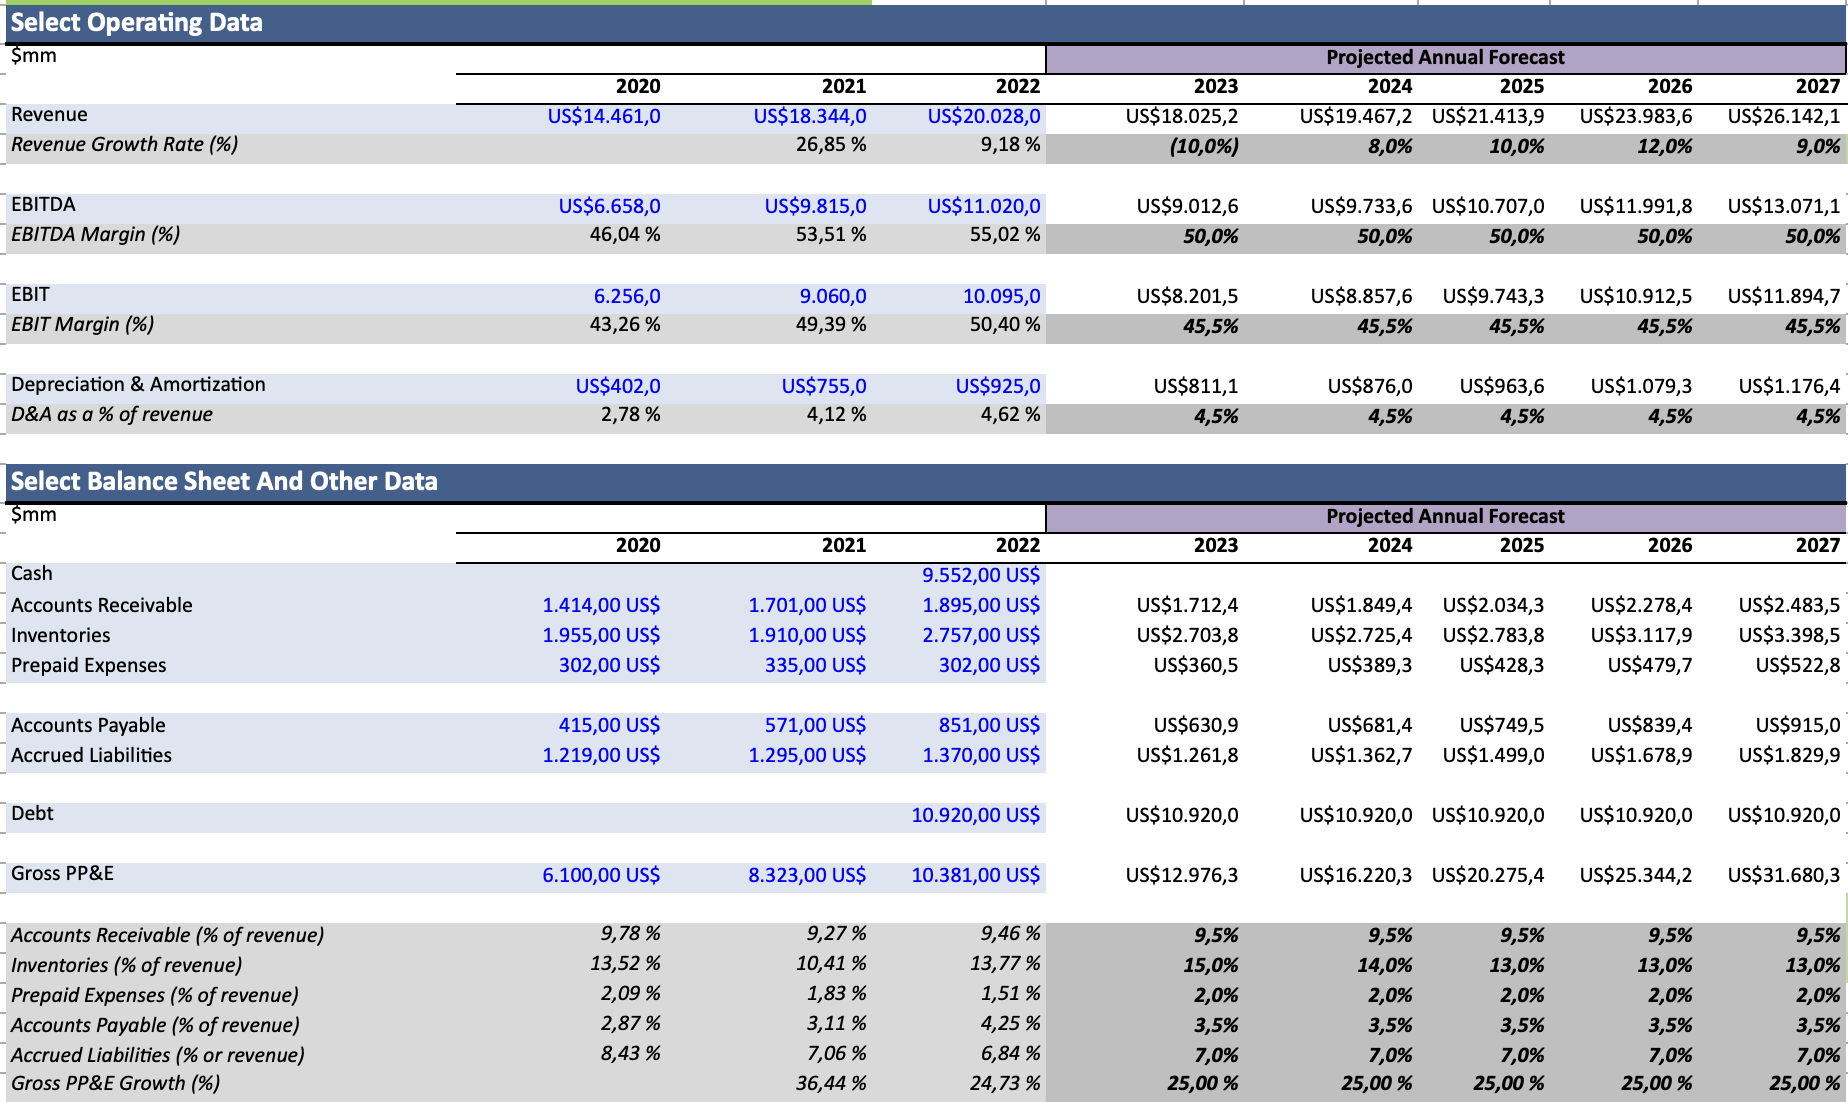Click the Depreciation & Amortization row label

(138, 385)
